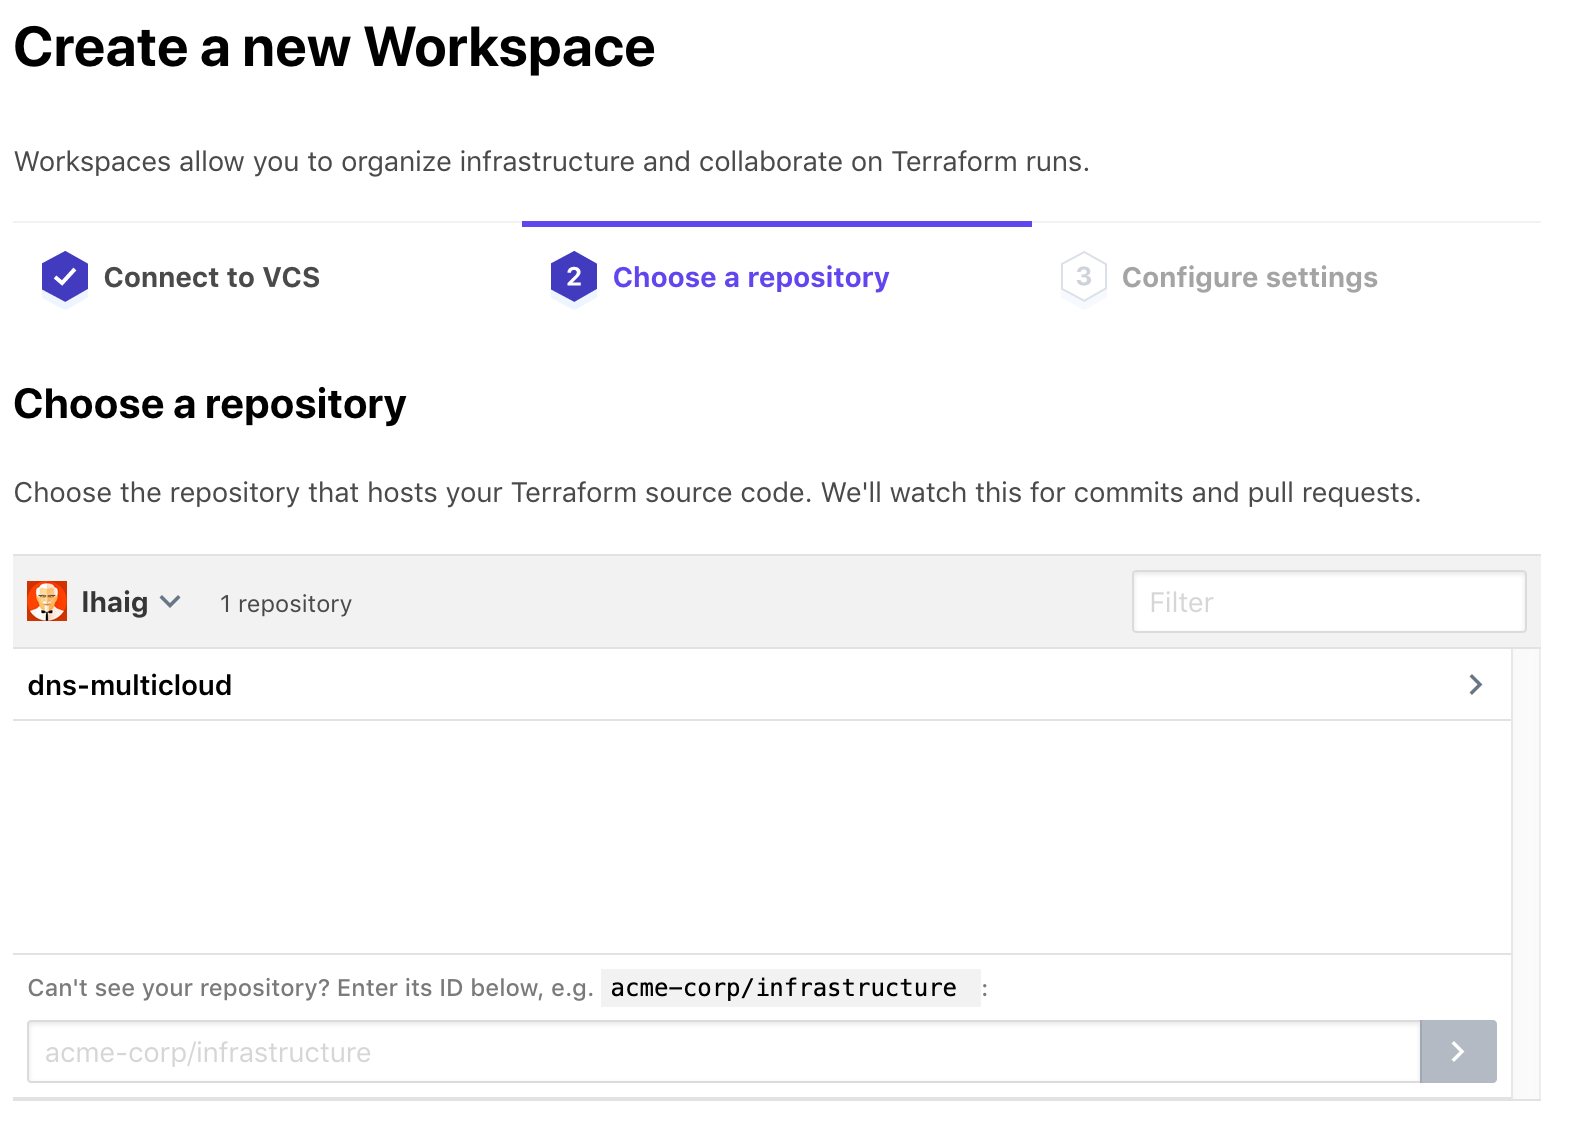Image resolution: width=1572 pixels, height=1138 pixels.
Task: Select the Choose a repository step tab
Action: pyautogui.click(x=750, y=277)
